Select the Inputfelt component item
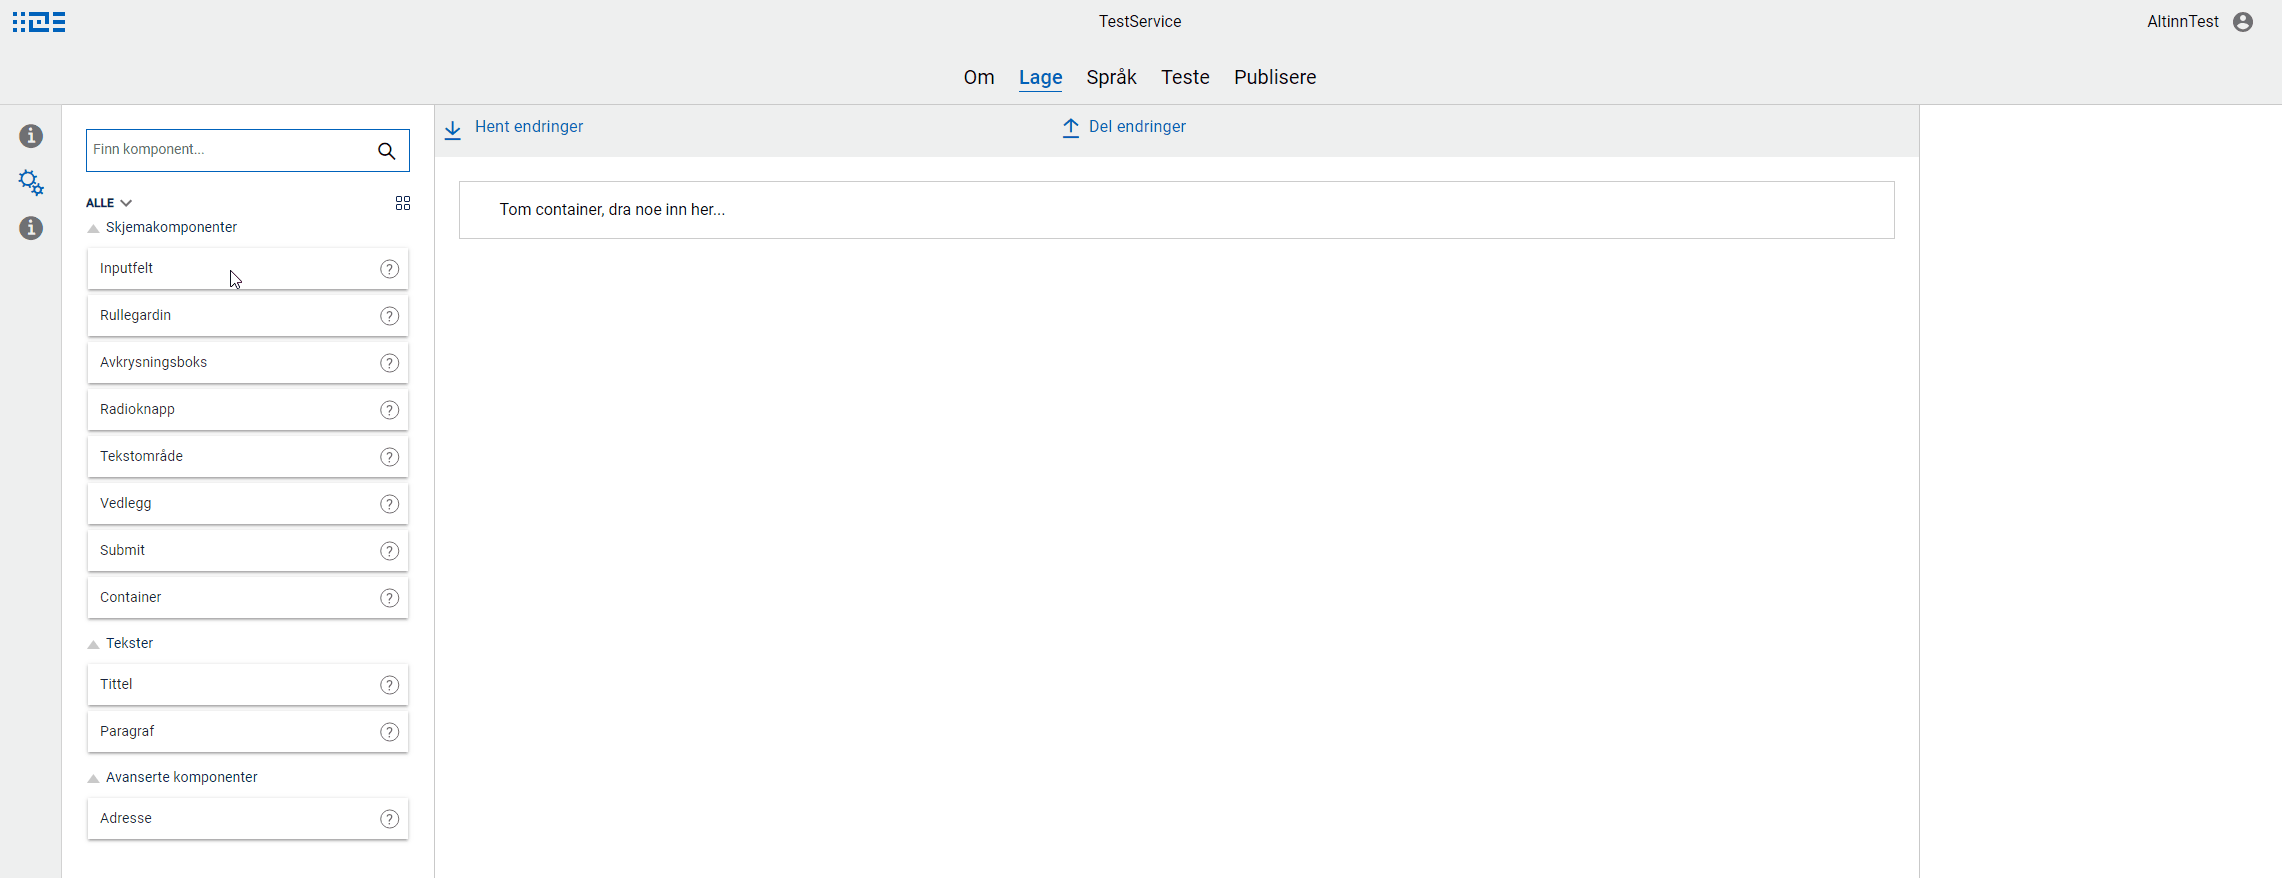The height and width of the screenshot is (878, 2282). point(248,269)
